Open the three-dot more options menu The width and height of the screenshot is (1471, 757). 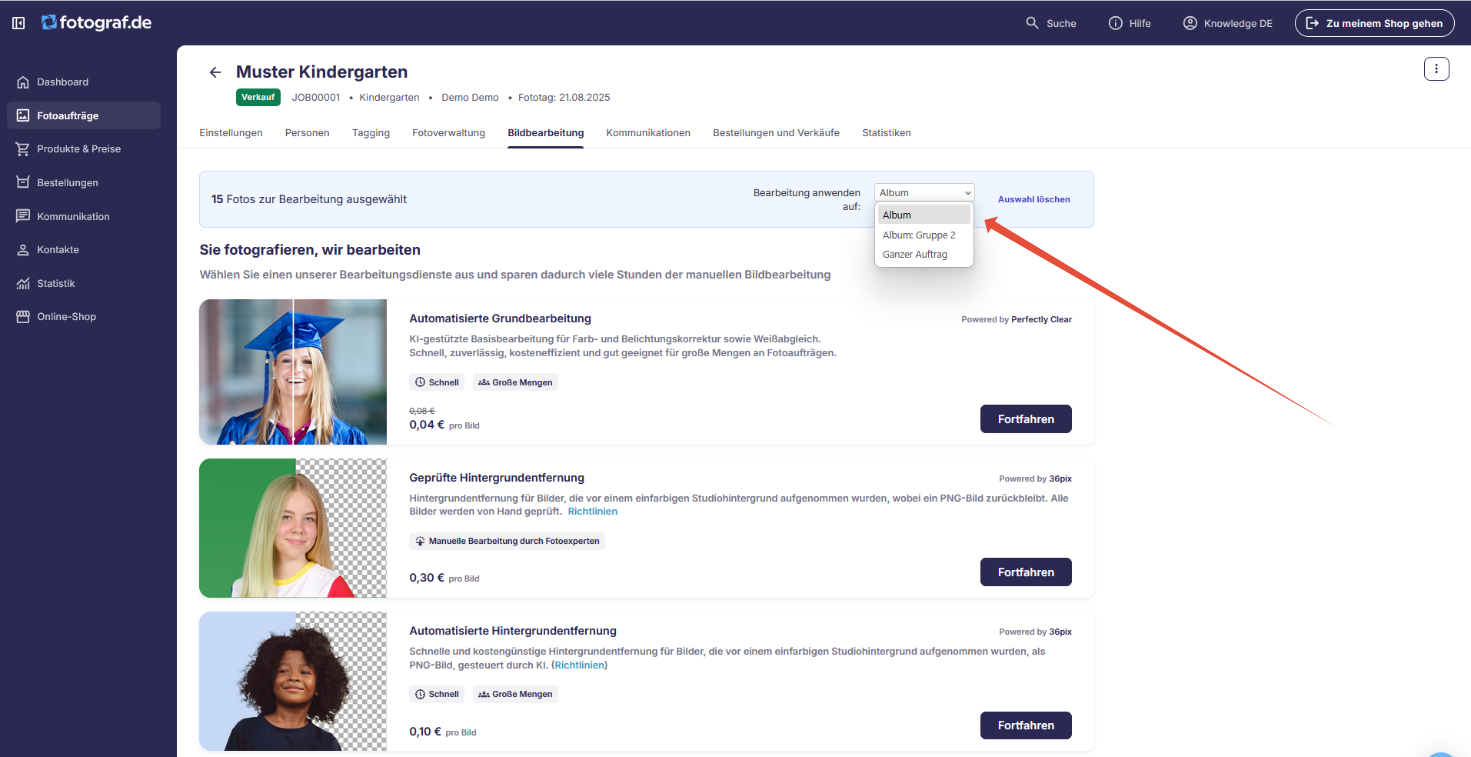[1436, 69]
